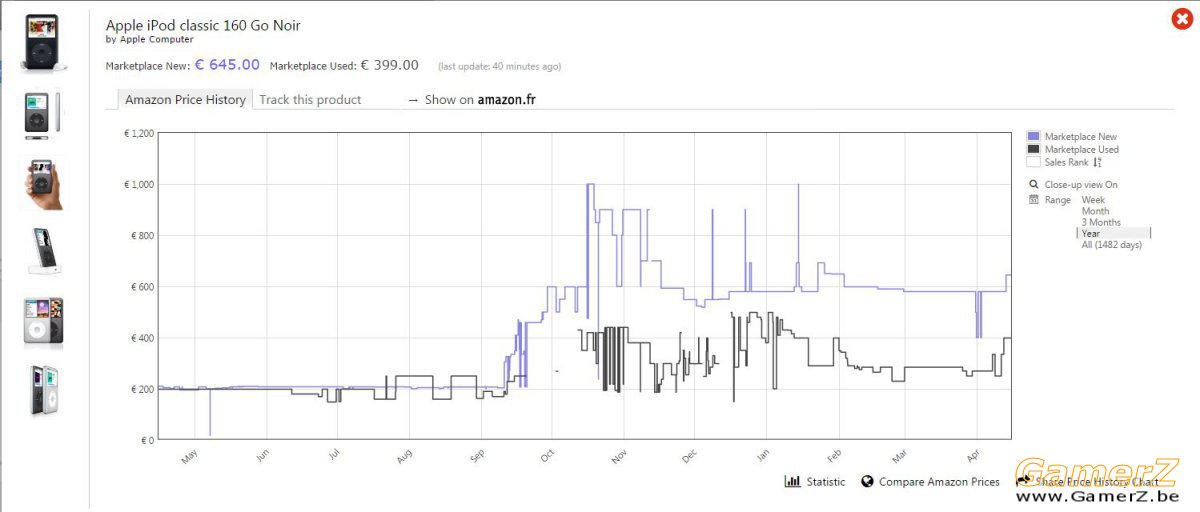Click the € 400 axis label
Viewport: 1200px width, 512px height.
[142, 338]
